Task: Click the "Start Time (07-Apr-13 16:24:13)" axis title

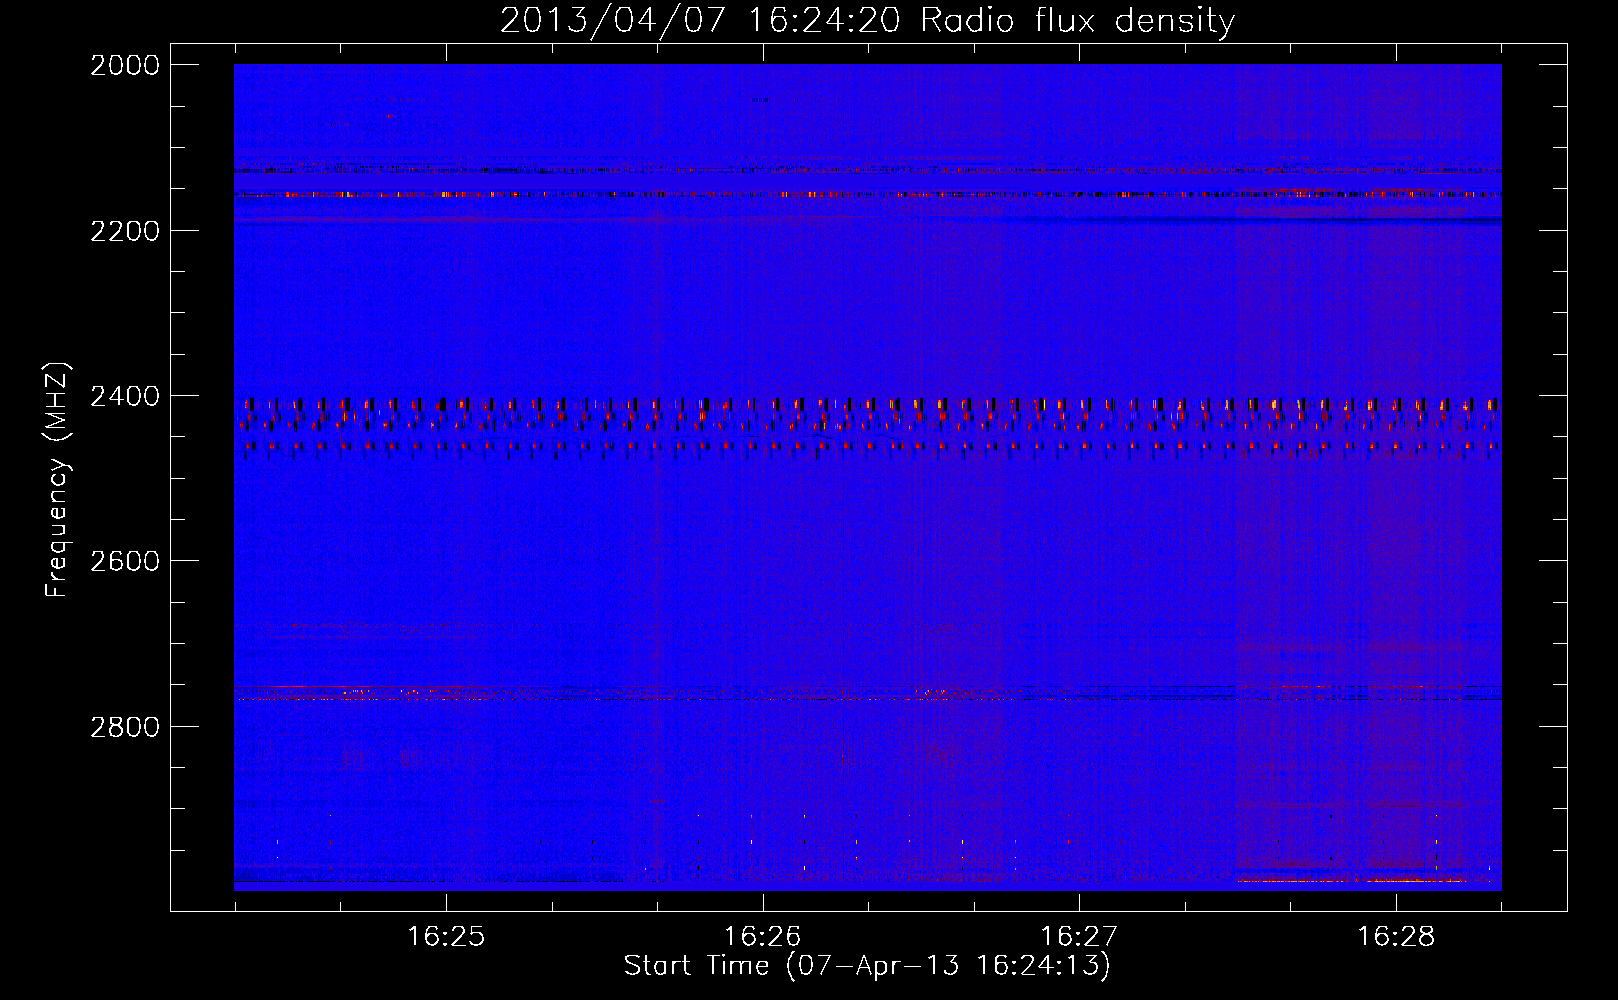Action: pos(867,966)
